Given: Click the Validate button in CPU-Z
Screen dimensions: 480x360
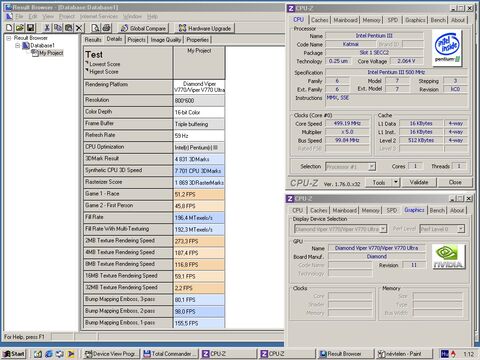Looking at the screenshot, I should [419, 182].
